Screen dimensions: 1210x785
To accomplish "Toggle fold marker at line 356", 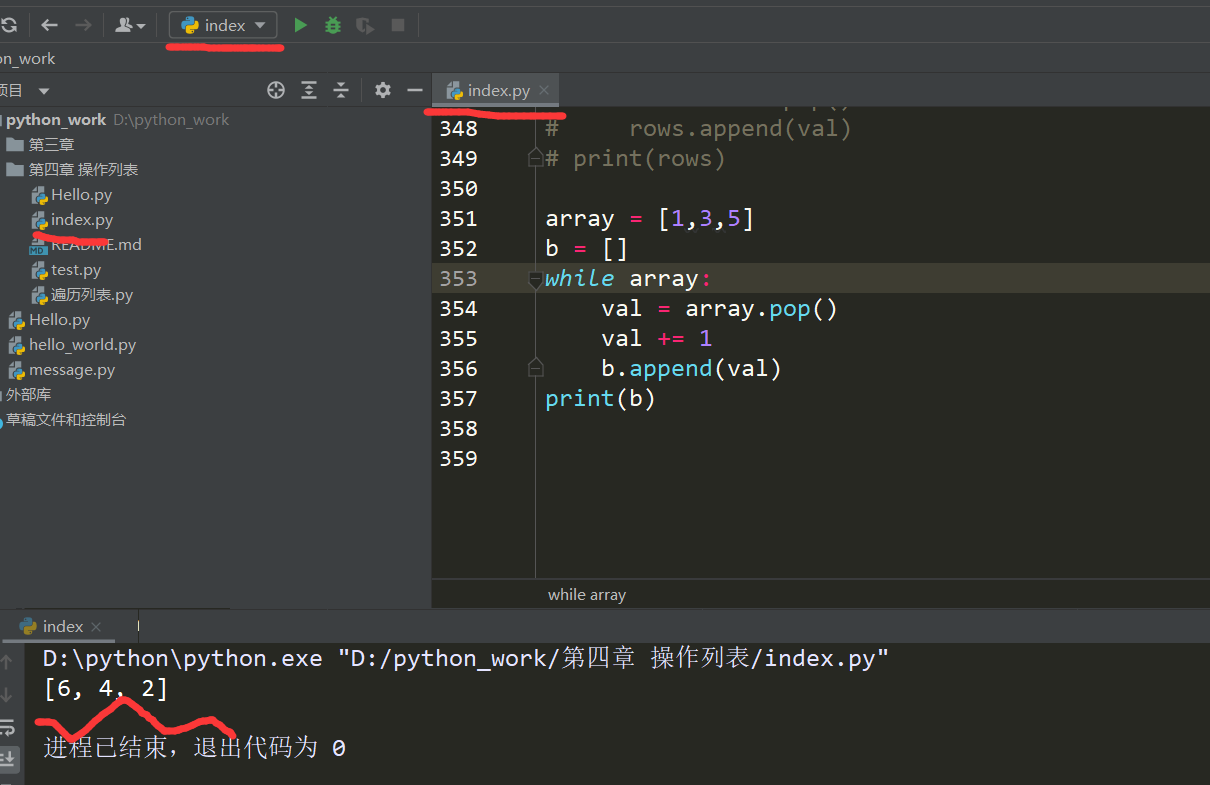I will pos(535,367).
